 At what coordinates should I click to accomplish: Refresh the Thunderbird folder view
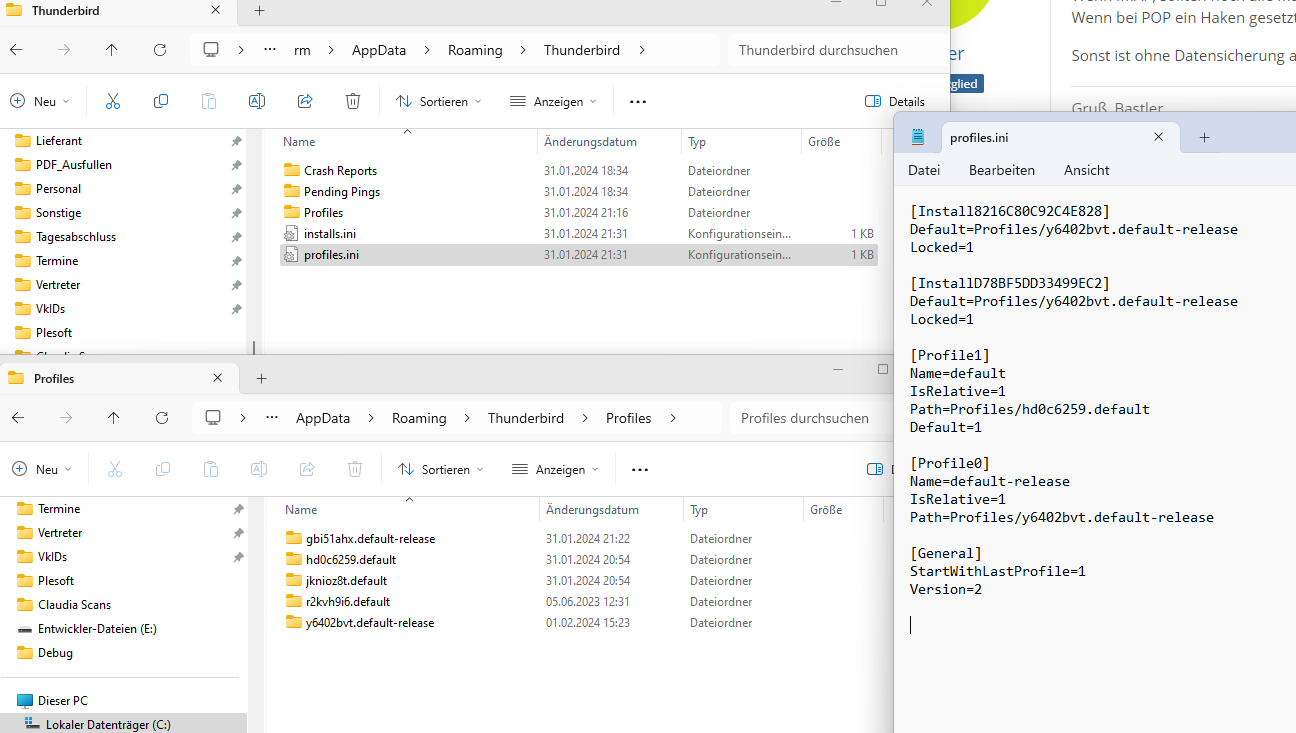160,50
